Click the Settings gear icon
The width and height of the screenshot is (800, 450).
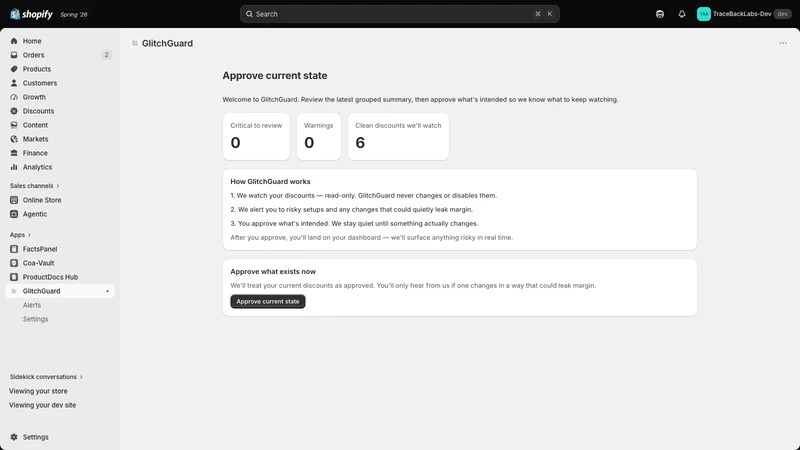pos(14,437)
